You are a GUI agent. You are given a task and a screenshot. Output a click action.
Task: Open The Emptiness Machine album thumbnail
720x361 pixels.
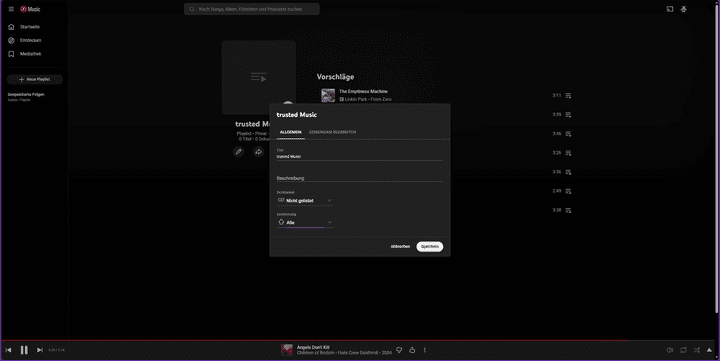pos(328,95)
